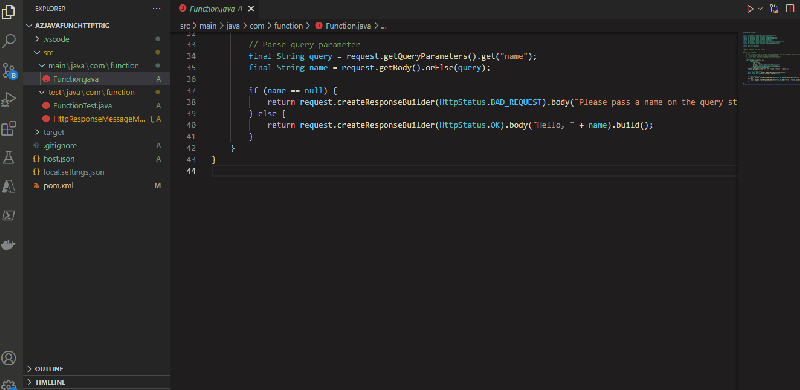Screen dimensions: 800x390
Task: Click the java breadcrumb
Action: pyautogui.click(x=233, y=26)
